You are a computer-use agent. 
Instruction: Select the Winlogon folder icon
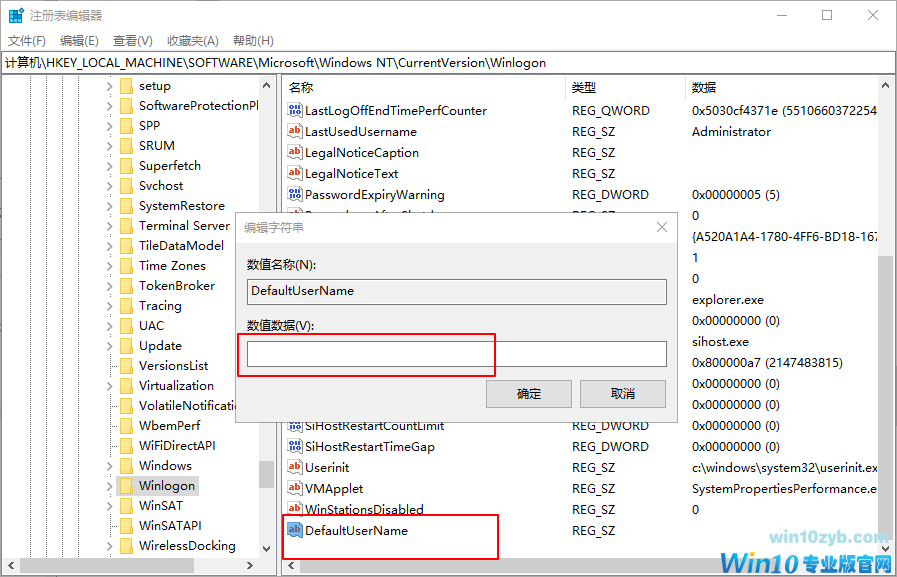[x=126, y=486]
